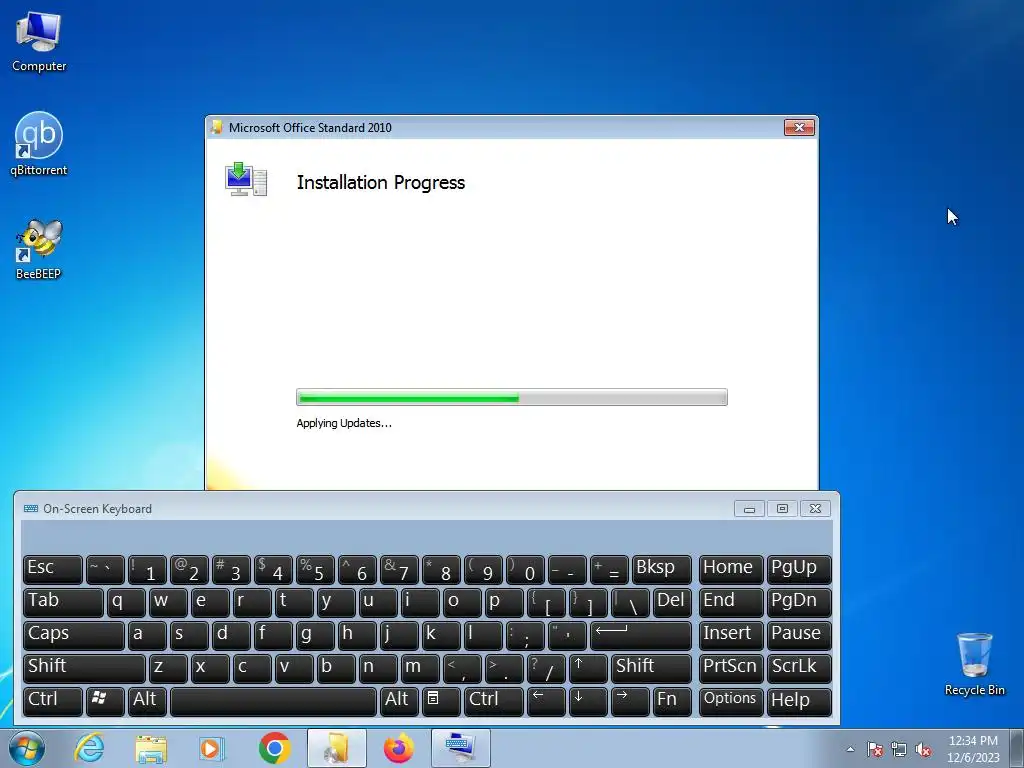1024x768 pixels.
Task: Click the Tab key on keyboard
Action: click(x=63, y=602)
